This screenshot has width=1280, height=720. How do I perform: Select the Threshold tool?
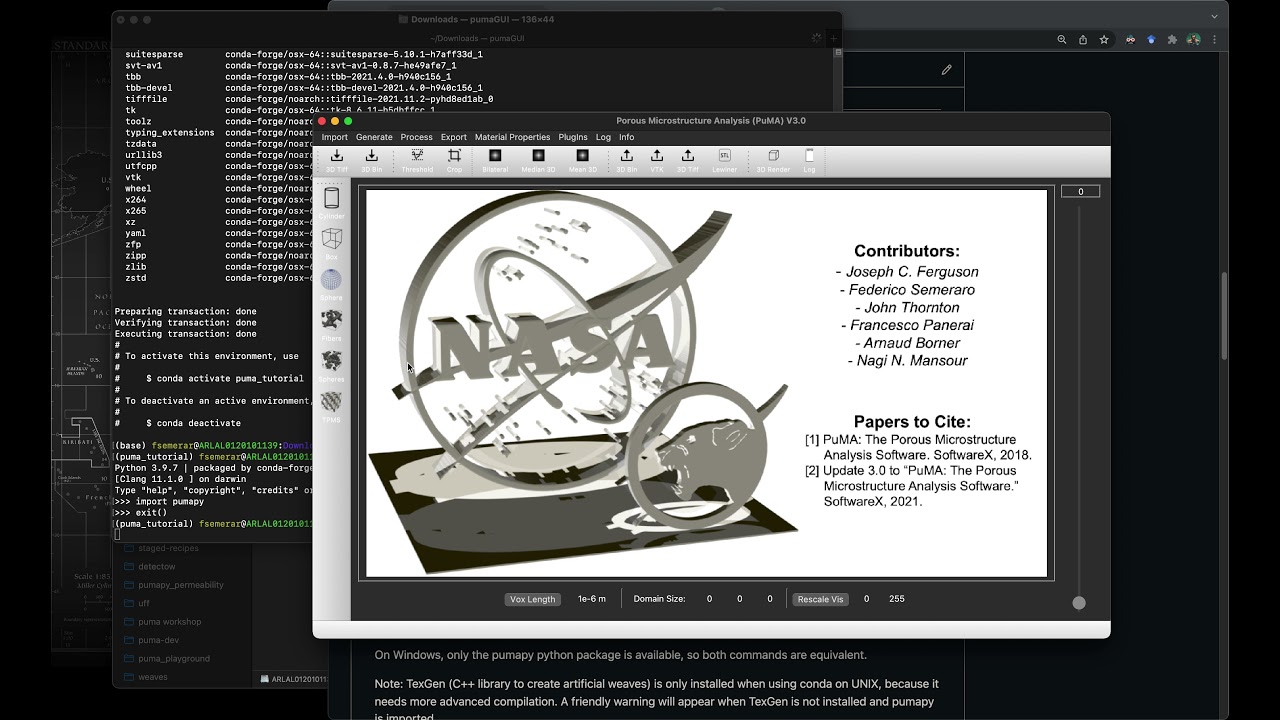tap(417, 160)
